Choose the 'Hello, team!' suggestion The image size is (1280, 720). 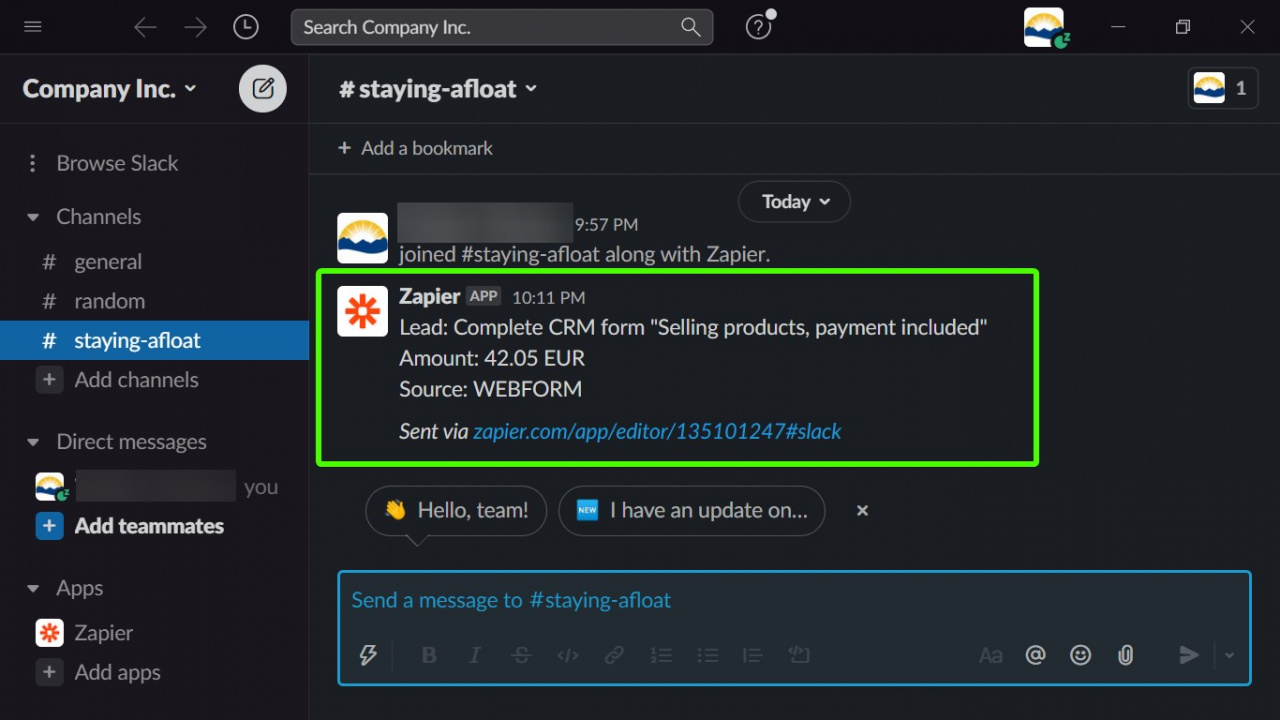[x=456, y=511]
